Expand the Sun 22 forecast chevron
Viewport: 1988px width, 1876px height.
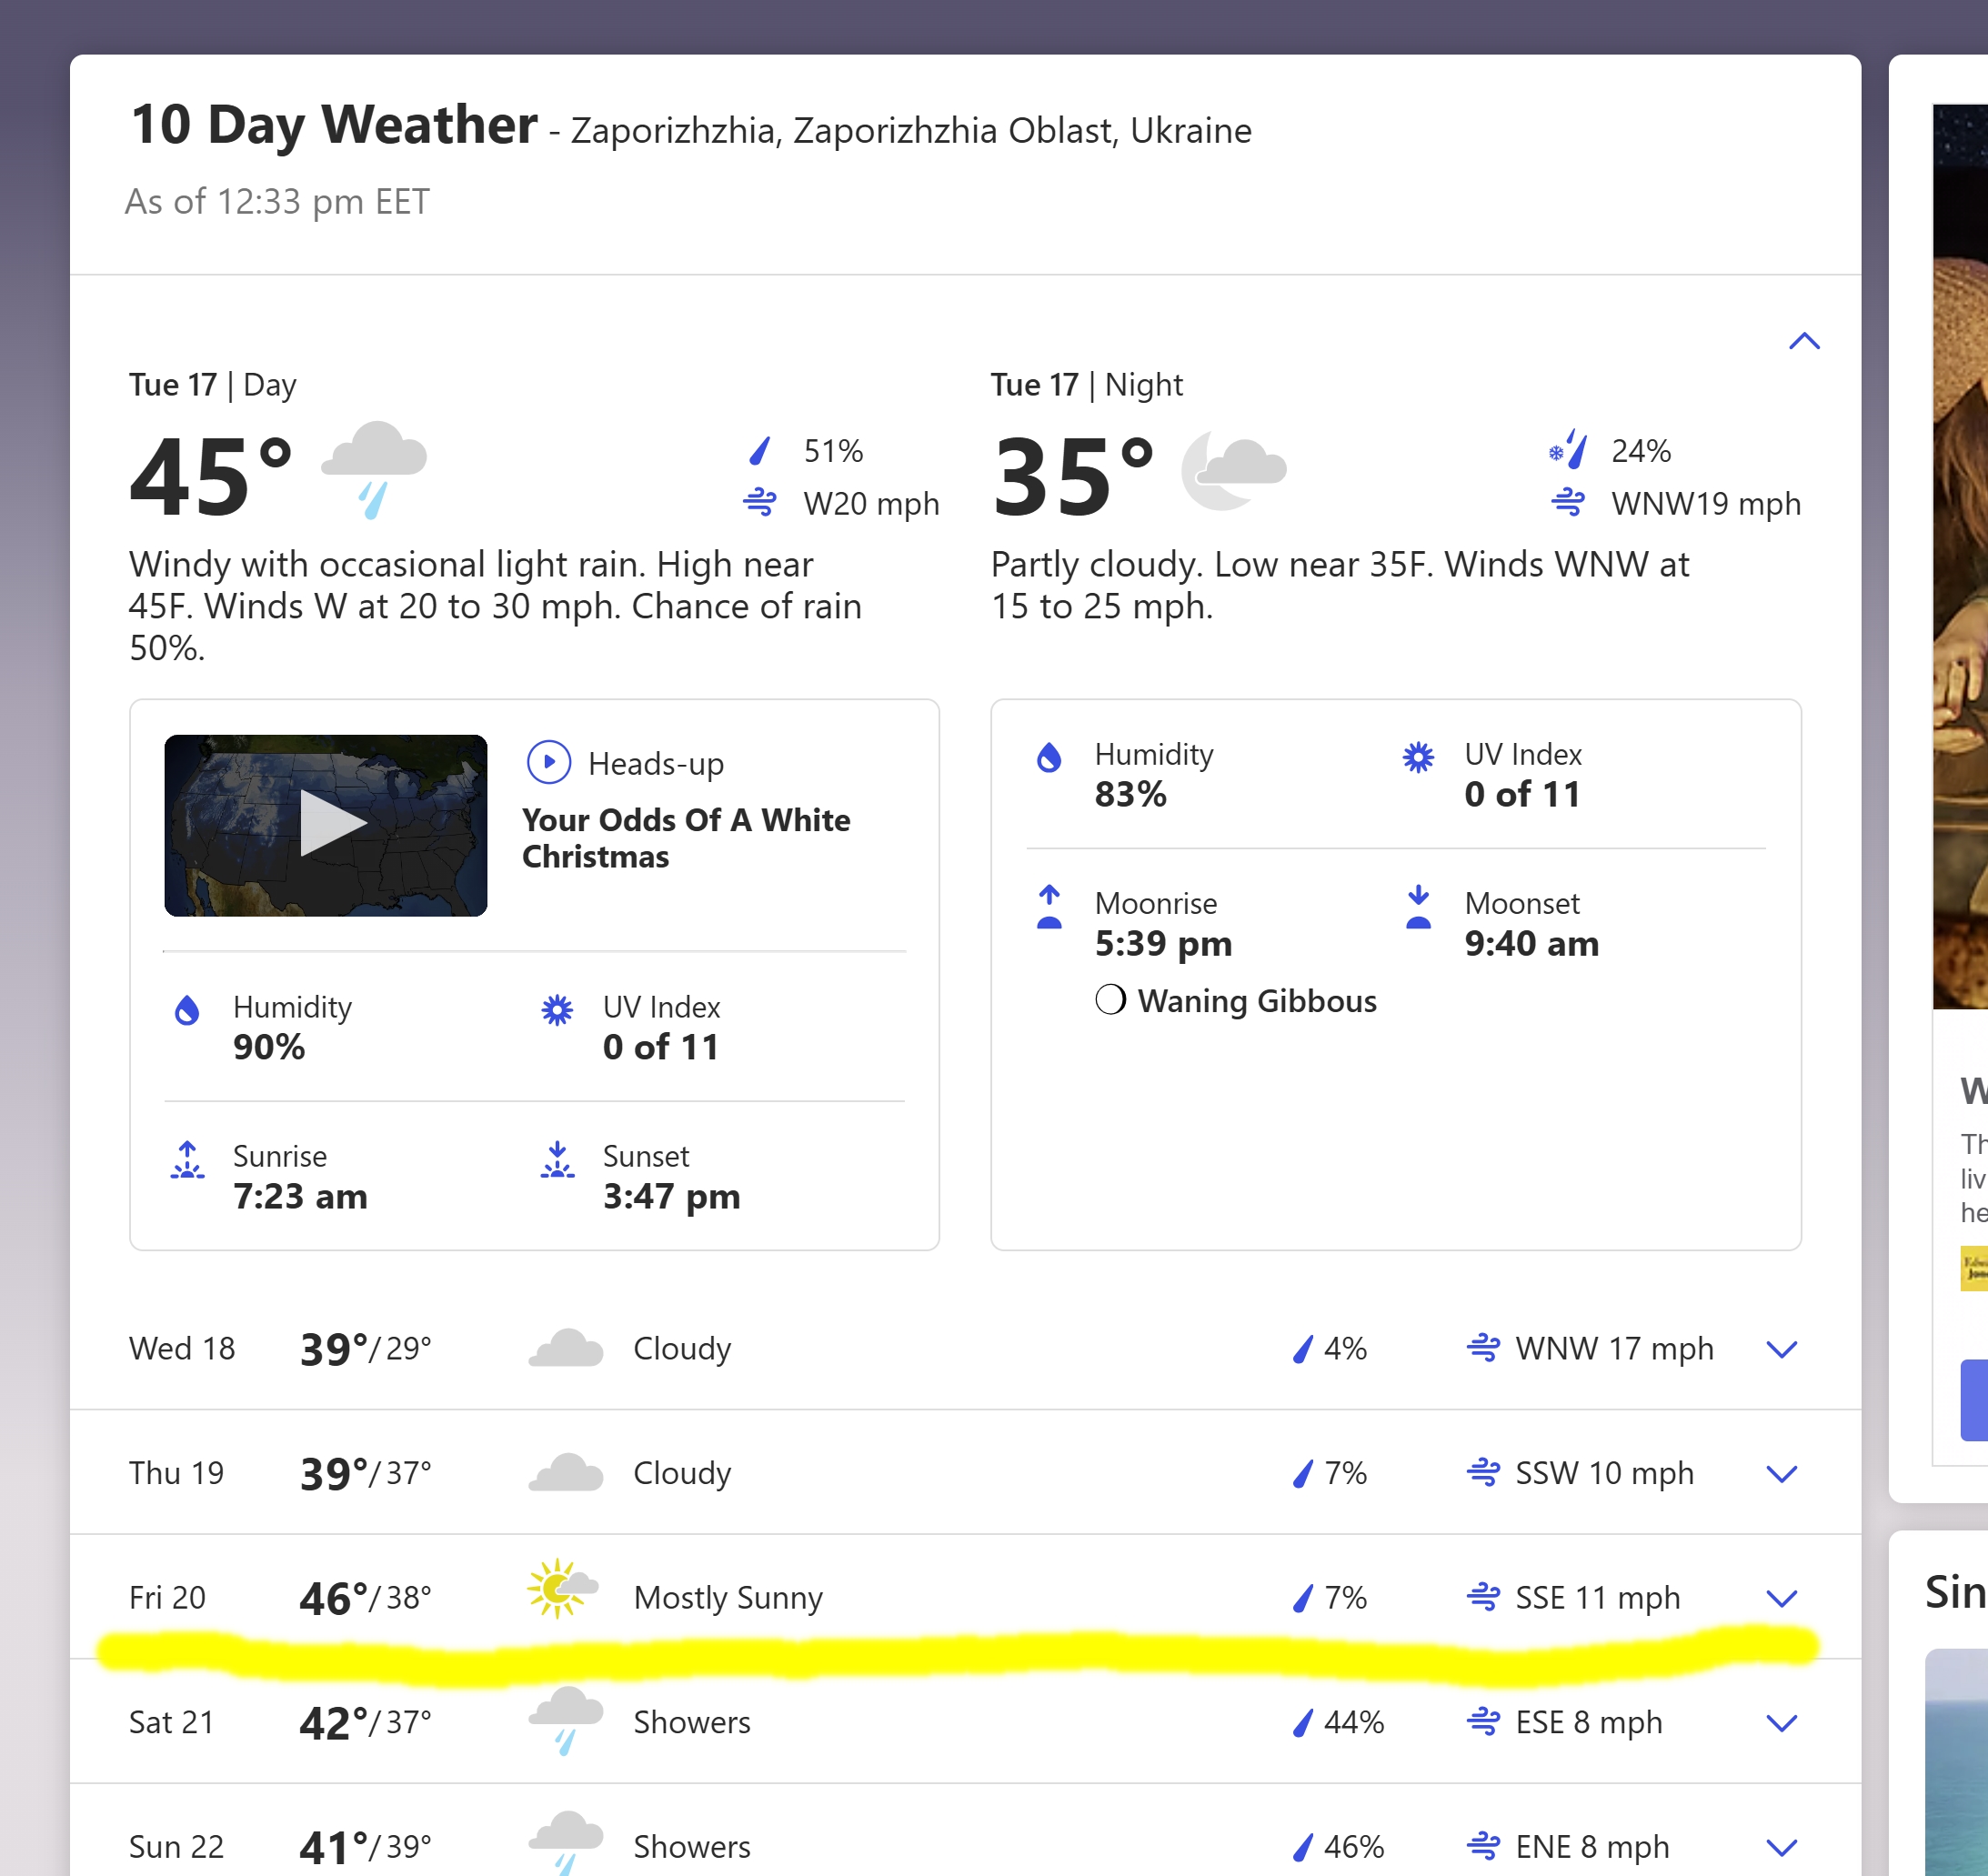click(1781, 1847)
